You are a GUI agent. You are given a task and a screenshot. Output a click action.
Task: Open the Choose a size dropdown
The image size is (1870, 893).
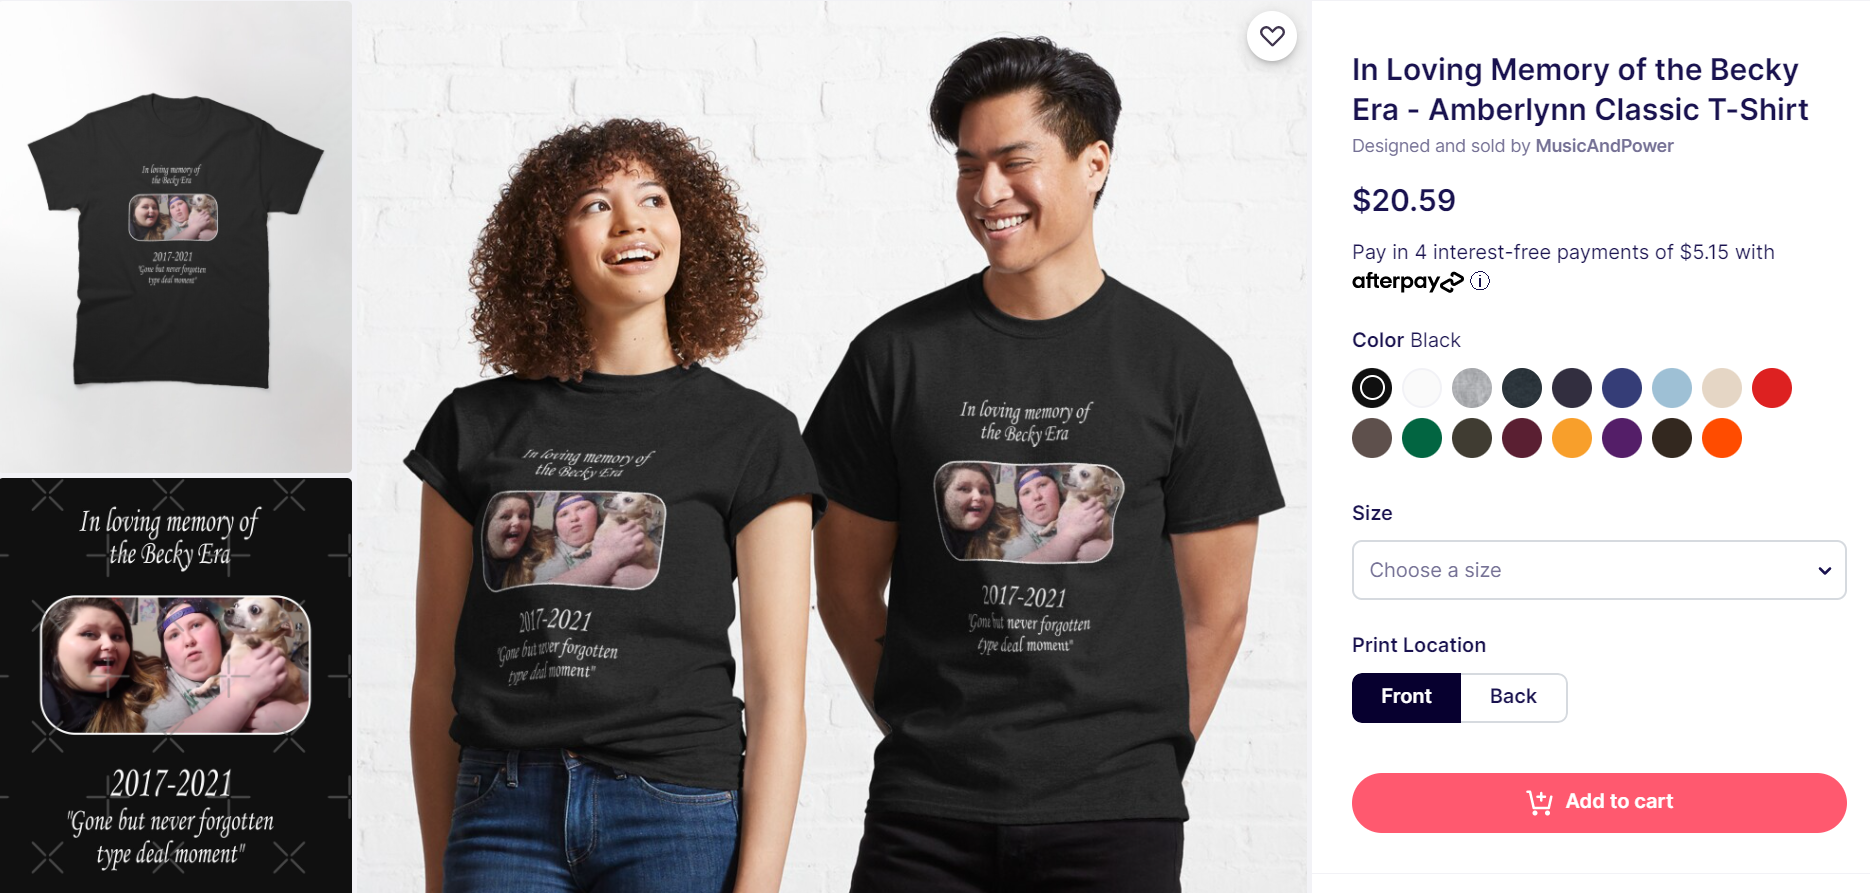point(1599,570)
